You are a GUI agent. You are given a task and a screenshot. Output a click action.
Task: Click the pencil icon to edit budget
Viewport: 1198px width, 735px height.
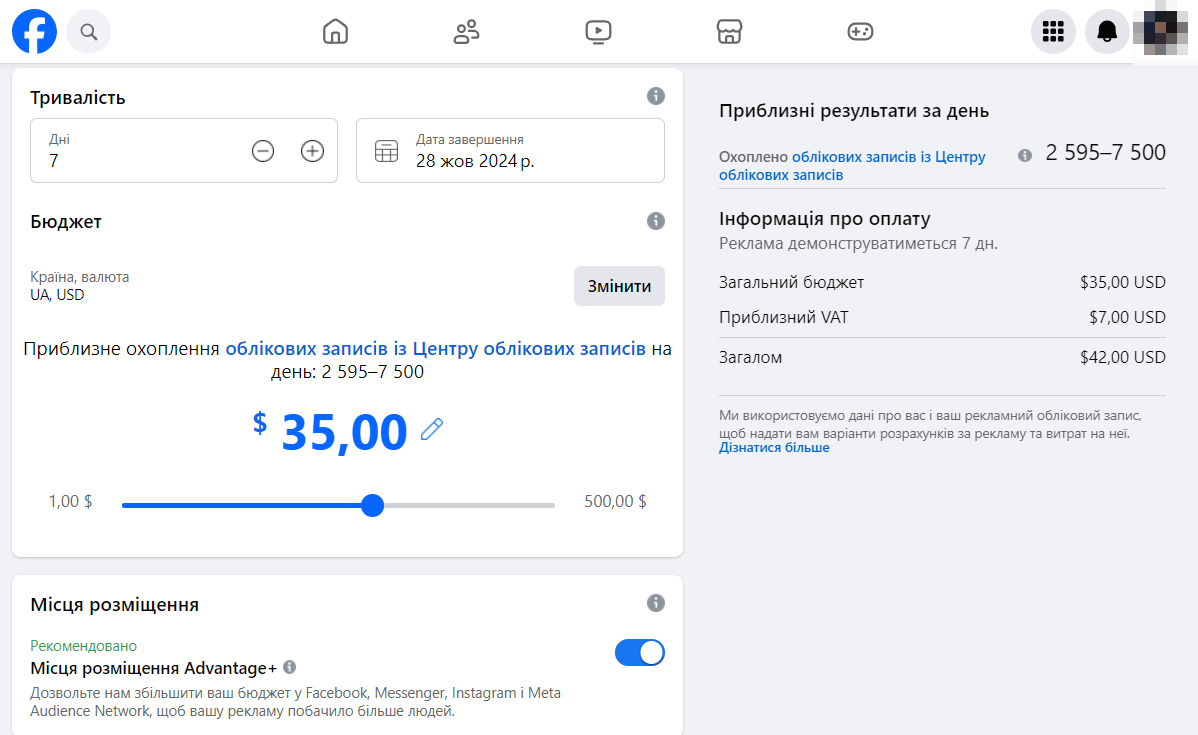pyautogui.click(x=431, y=430)
